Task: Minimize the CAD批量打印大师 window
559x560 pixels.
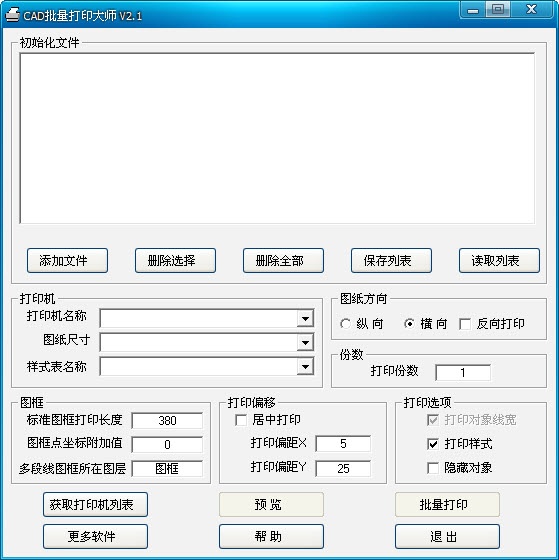Action: [x=473, y=10]
